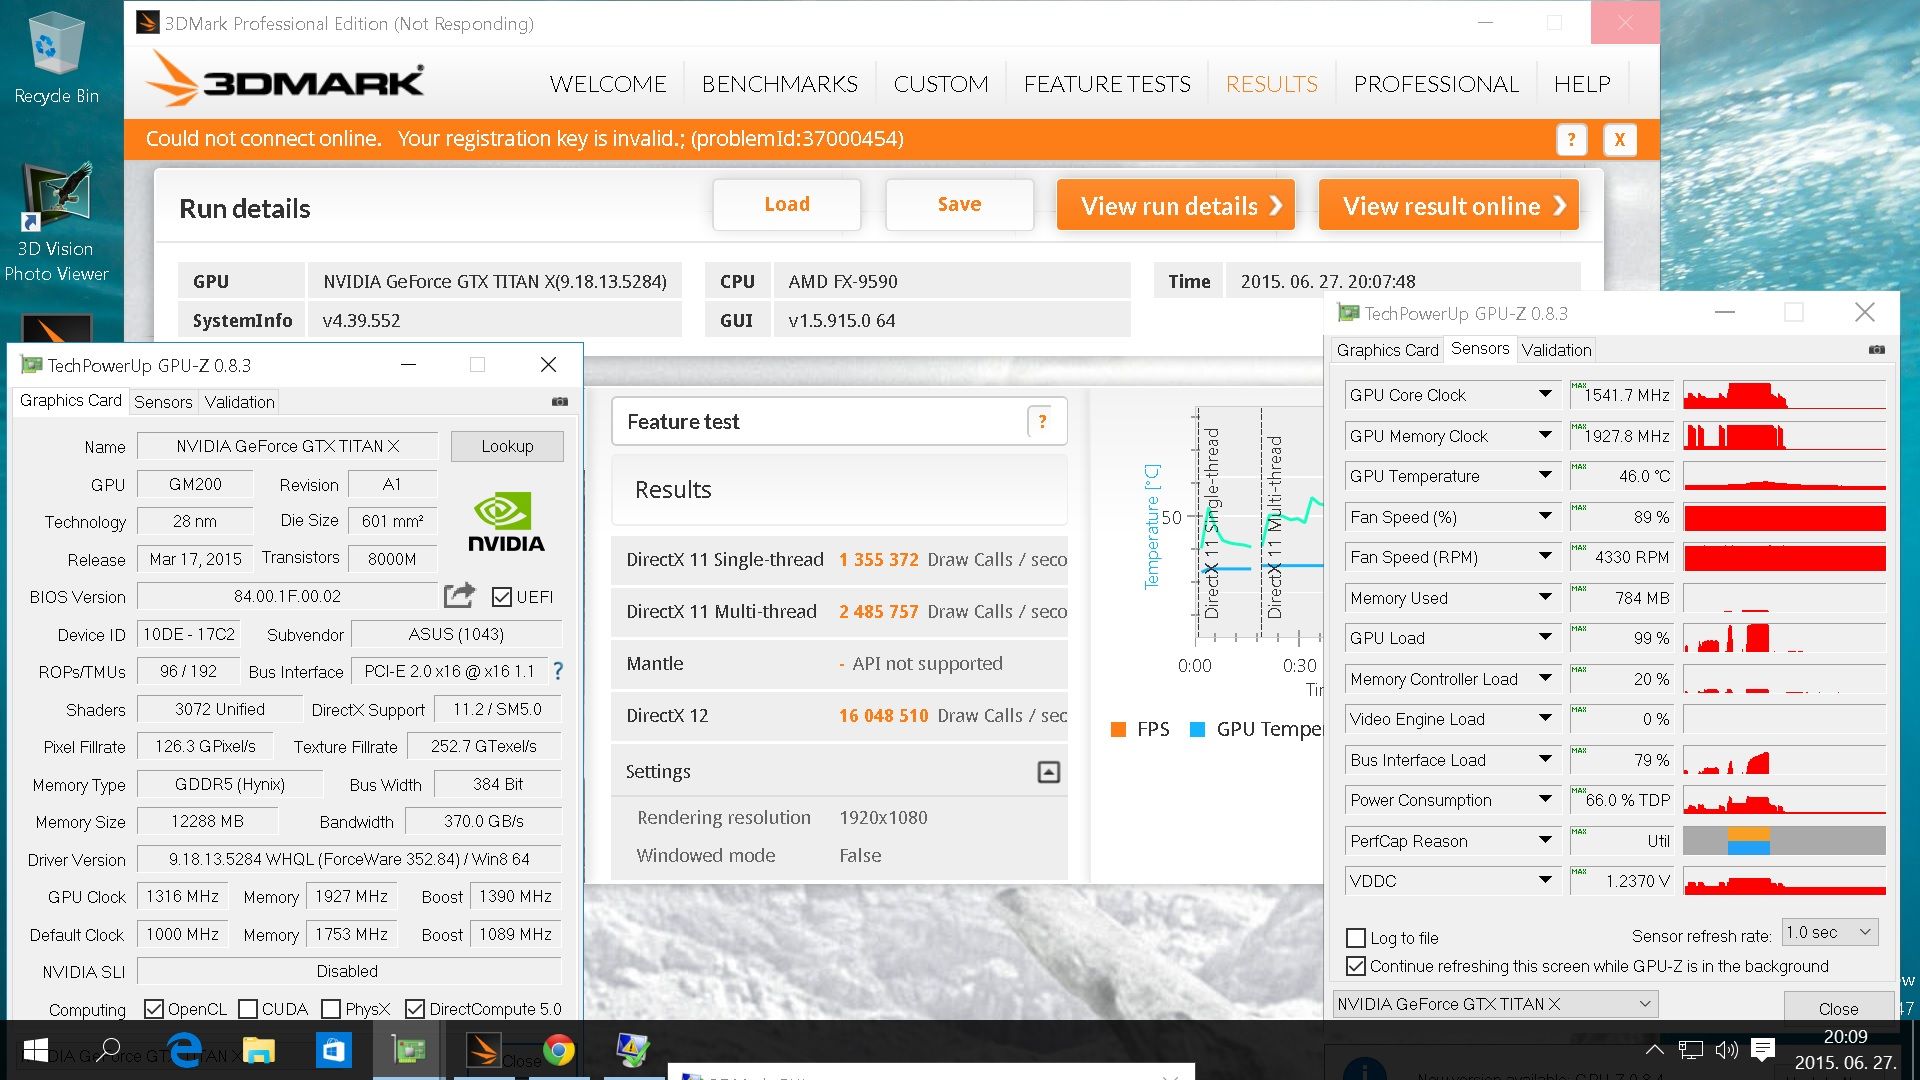This screenshot has height=1080, width=1920.
Task: Collapse the Settings section arrow icon
Action: tap(1048, 772)
